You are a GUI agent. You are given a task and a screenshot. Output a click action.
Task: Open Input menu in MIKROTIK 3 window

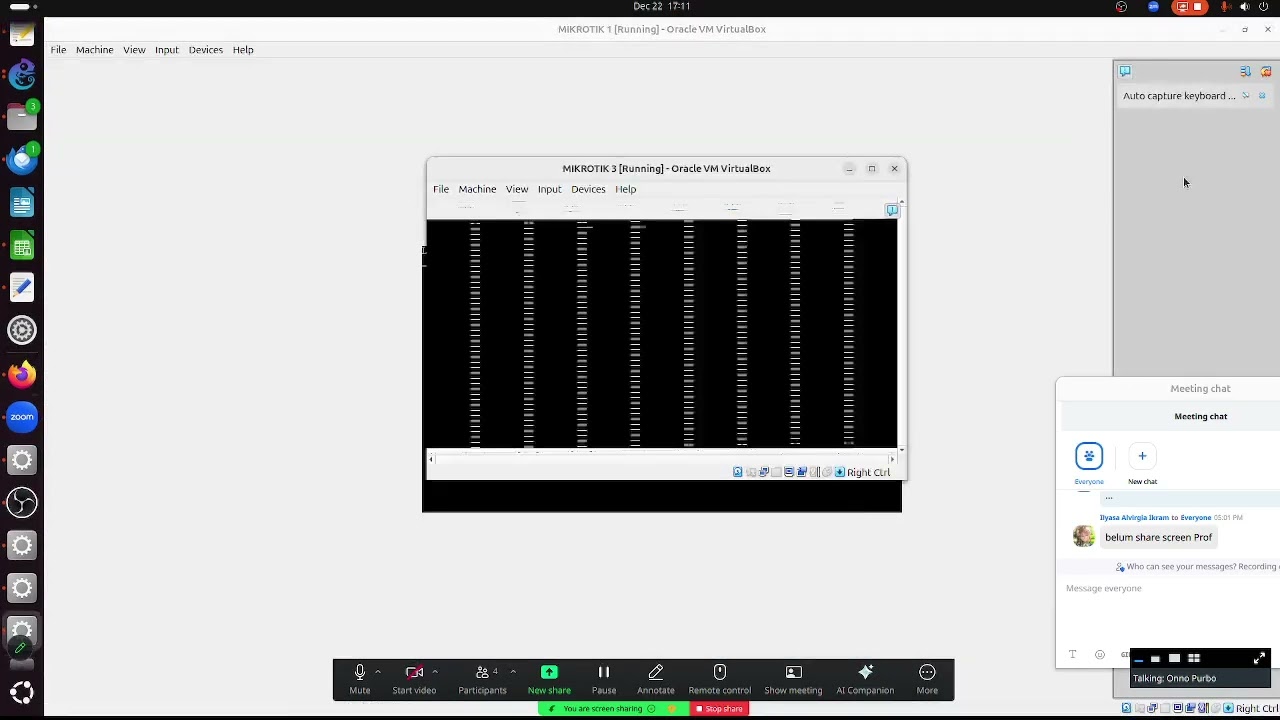[x=550, y=189]
